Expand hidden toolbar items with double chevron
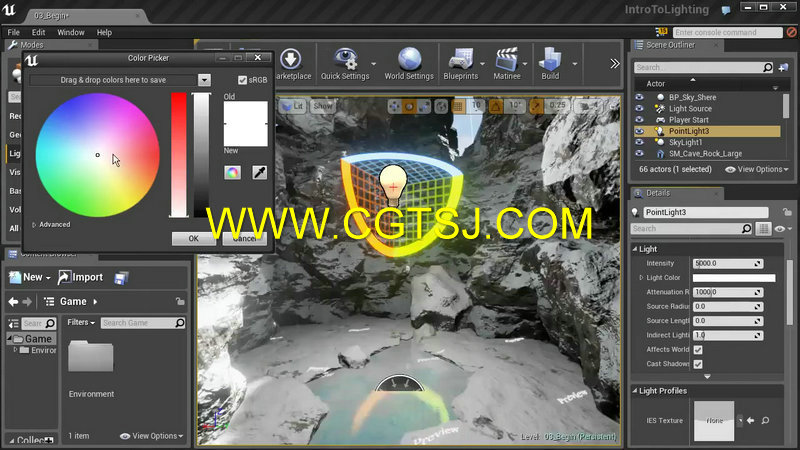Screen dimensions: 800x450 [615, 63]
